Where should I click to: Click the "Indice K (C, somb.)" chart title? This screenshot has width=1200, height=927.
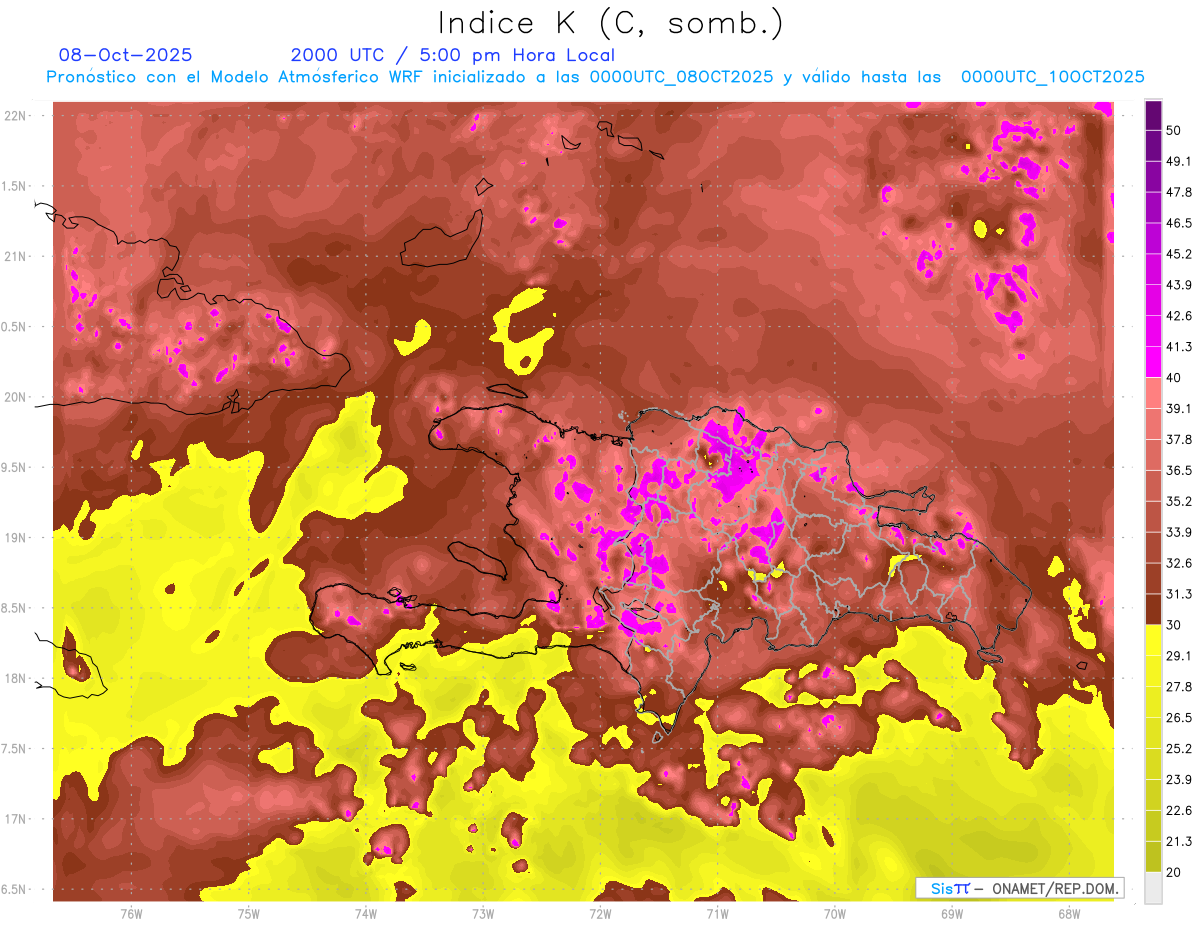tap(610, 23)
